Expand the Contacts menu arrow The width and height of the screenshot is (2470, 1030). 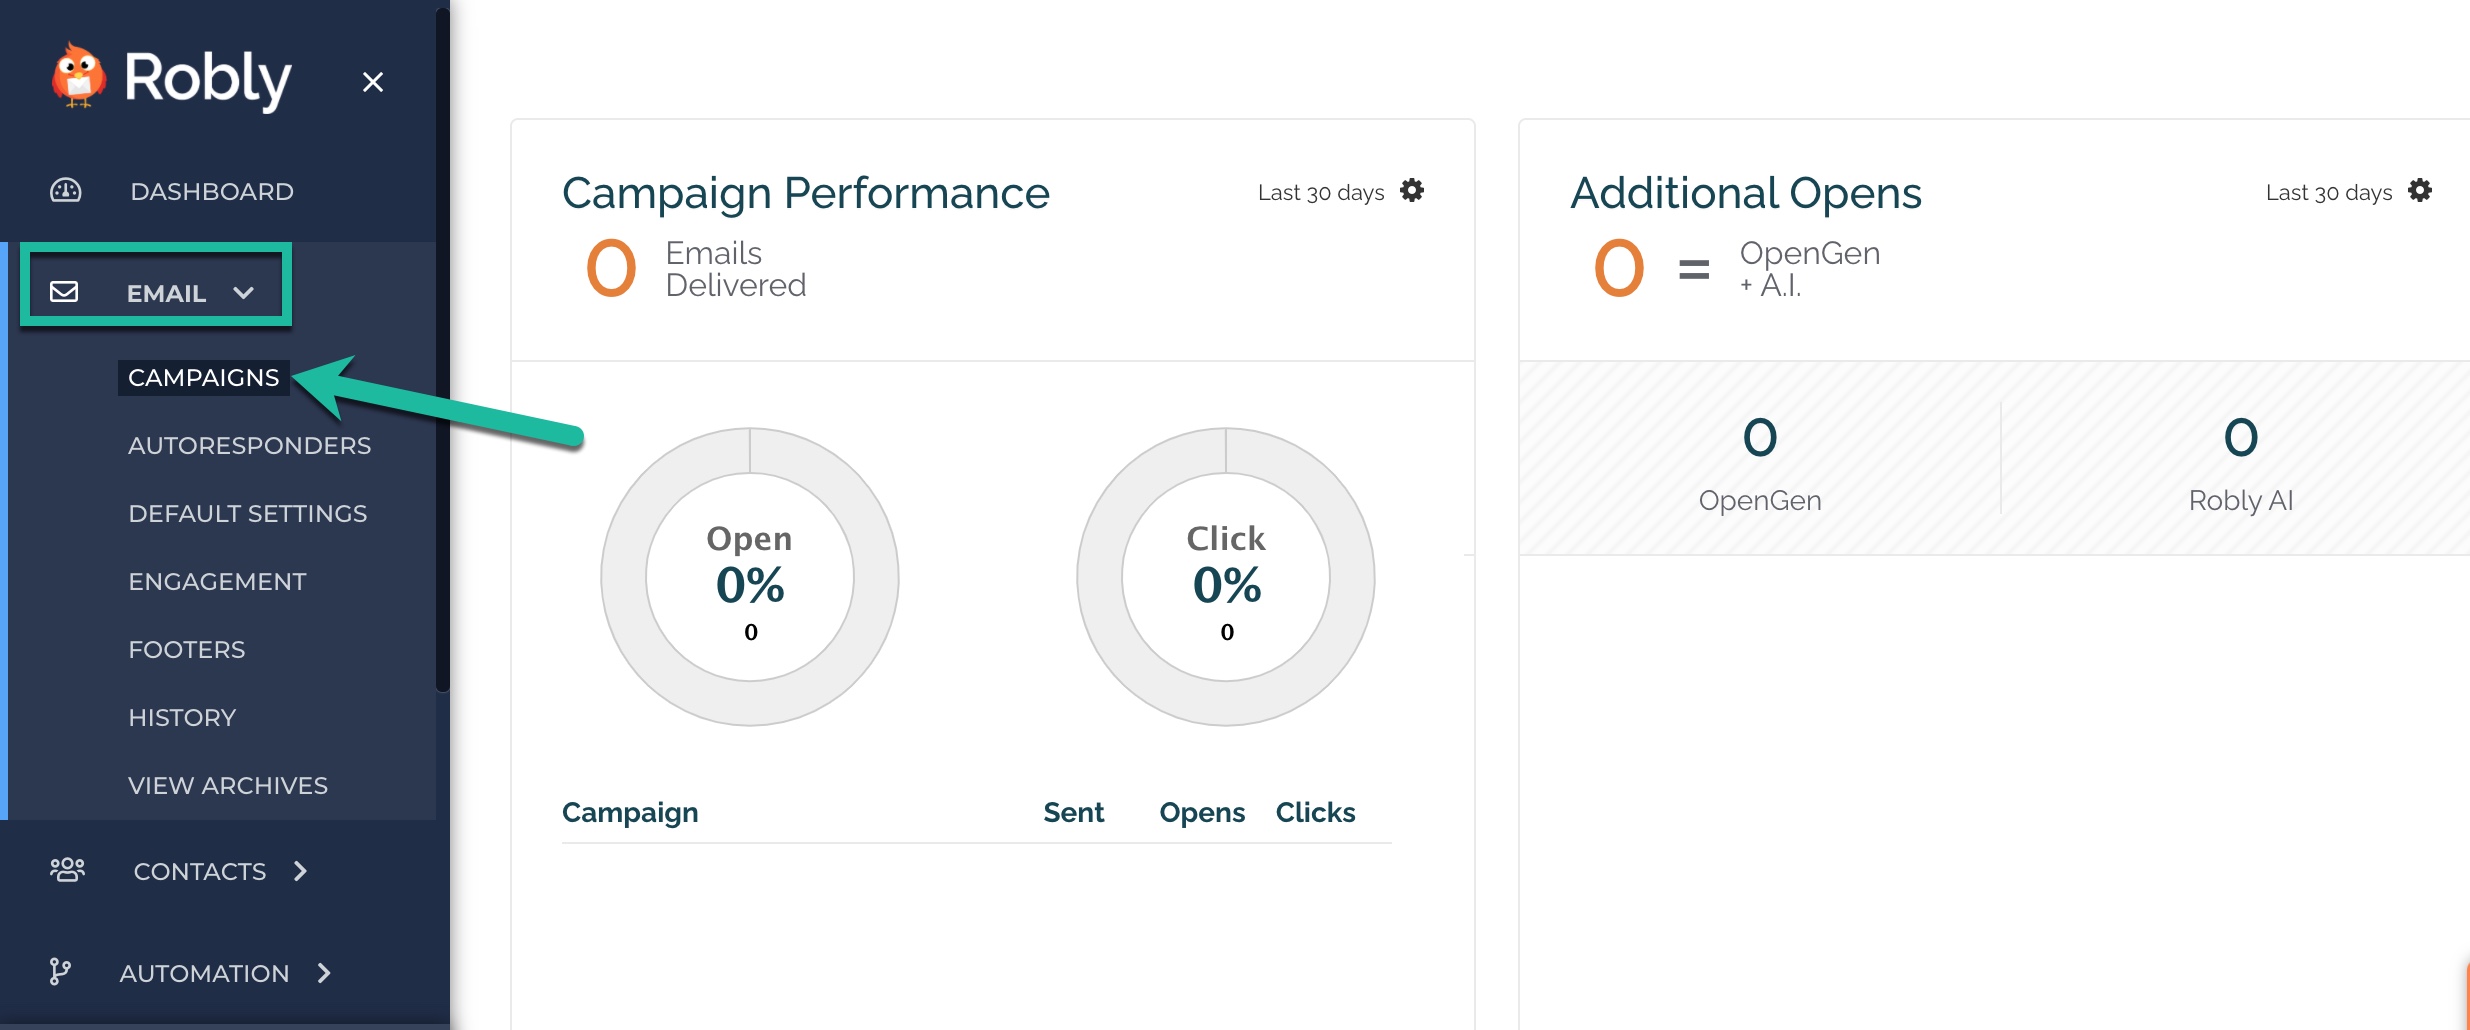(x=300, y=871)
